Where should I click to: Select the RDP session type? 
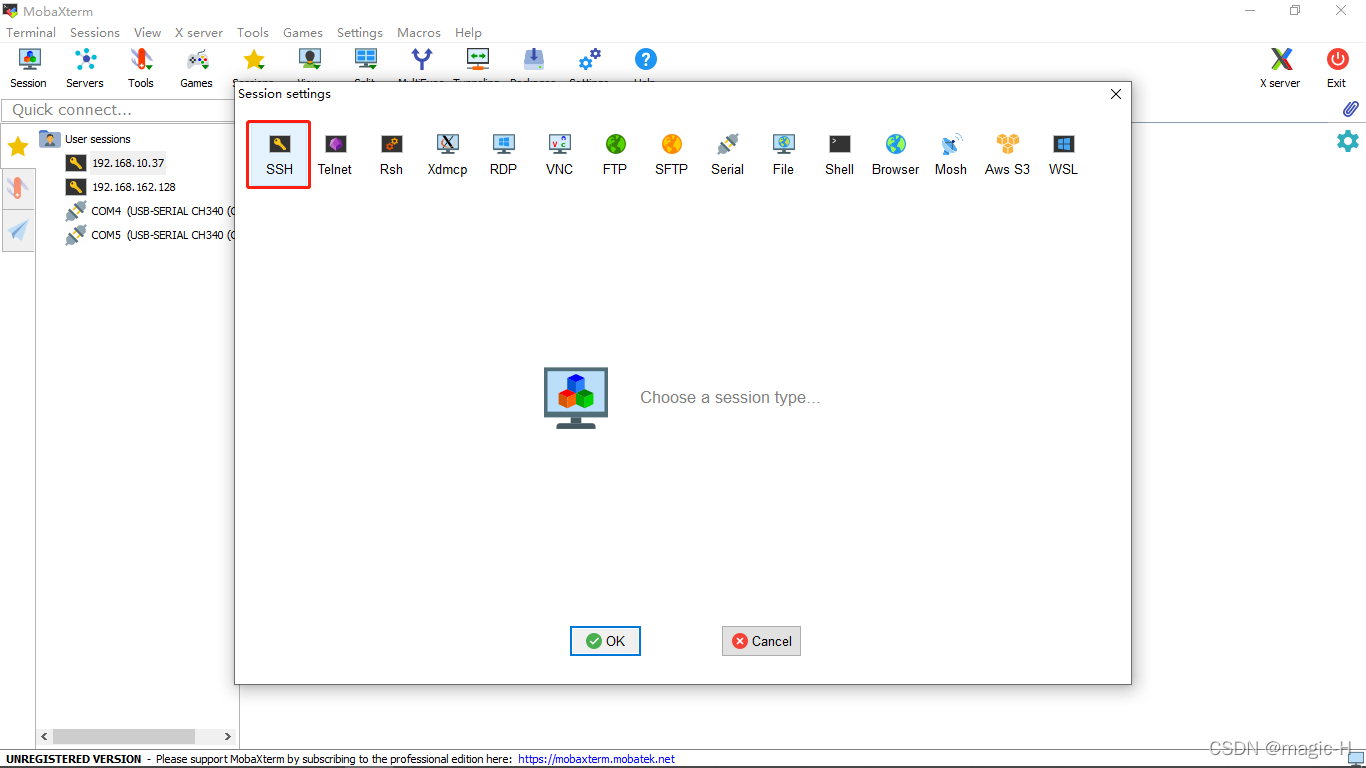pyautogui.click(x=503, y=155)
